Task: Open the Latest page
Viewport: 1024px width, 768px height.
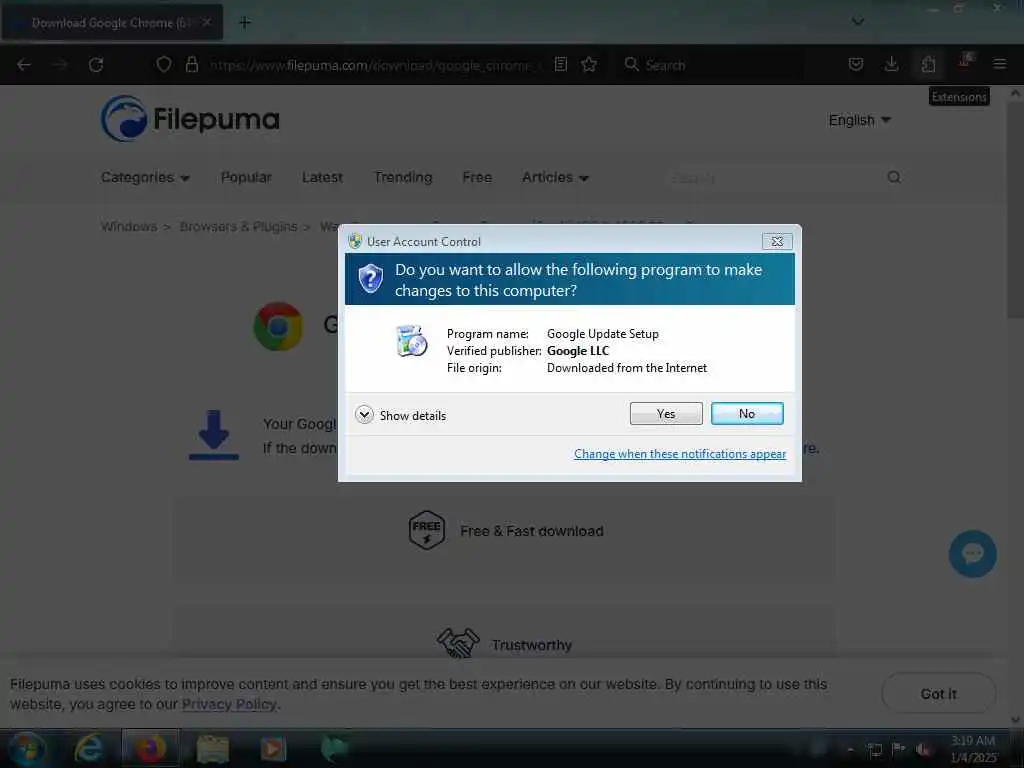Action: click(x=322, y=178)
